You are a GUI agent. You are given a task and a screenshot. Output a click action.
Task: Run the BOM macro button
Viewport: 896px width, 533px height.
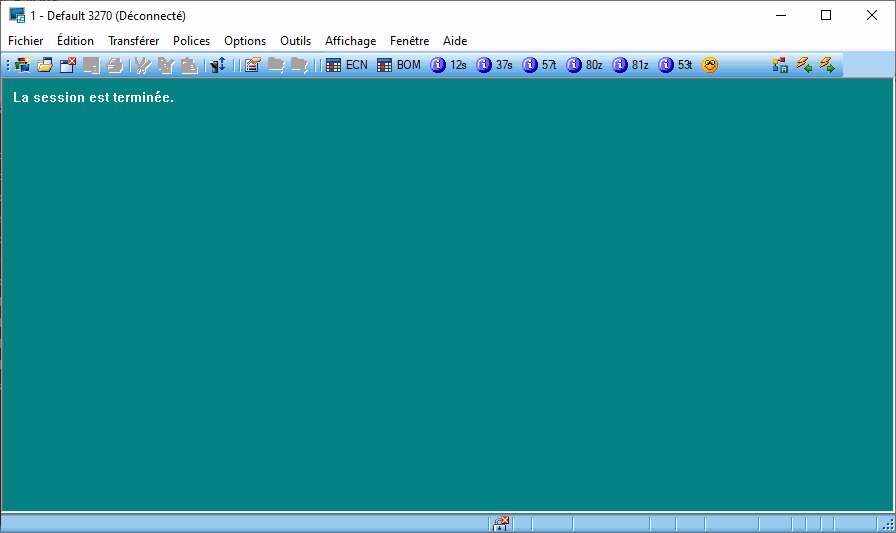point(399,65)
